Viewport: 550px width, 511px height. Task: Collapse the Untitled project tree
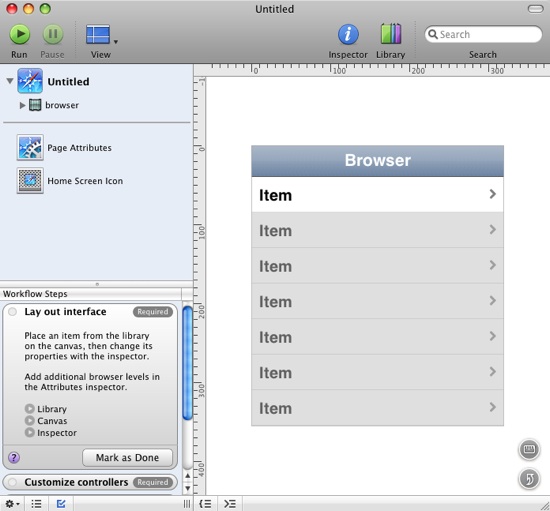(x=10, y=81)
